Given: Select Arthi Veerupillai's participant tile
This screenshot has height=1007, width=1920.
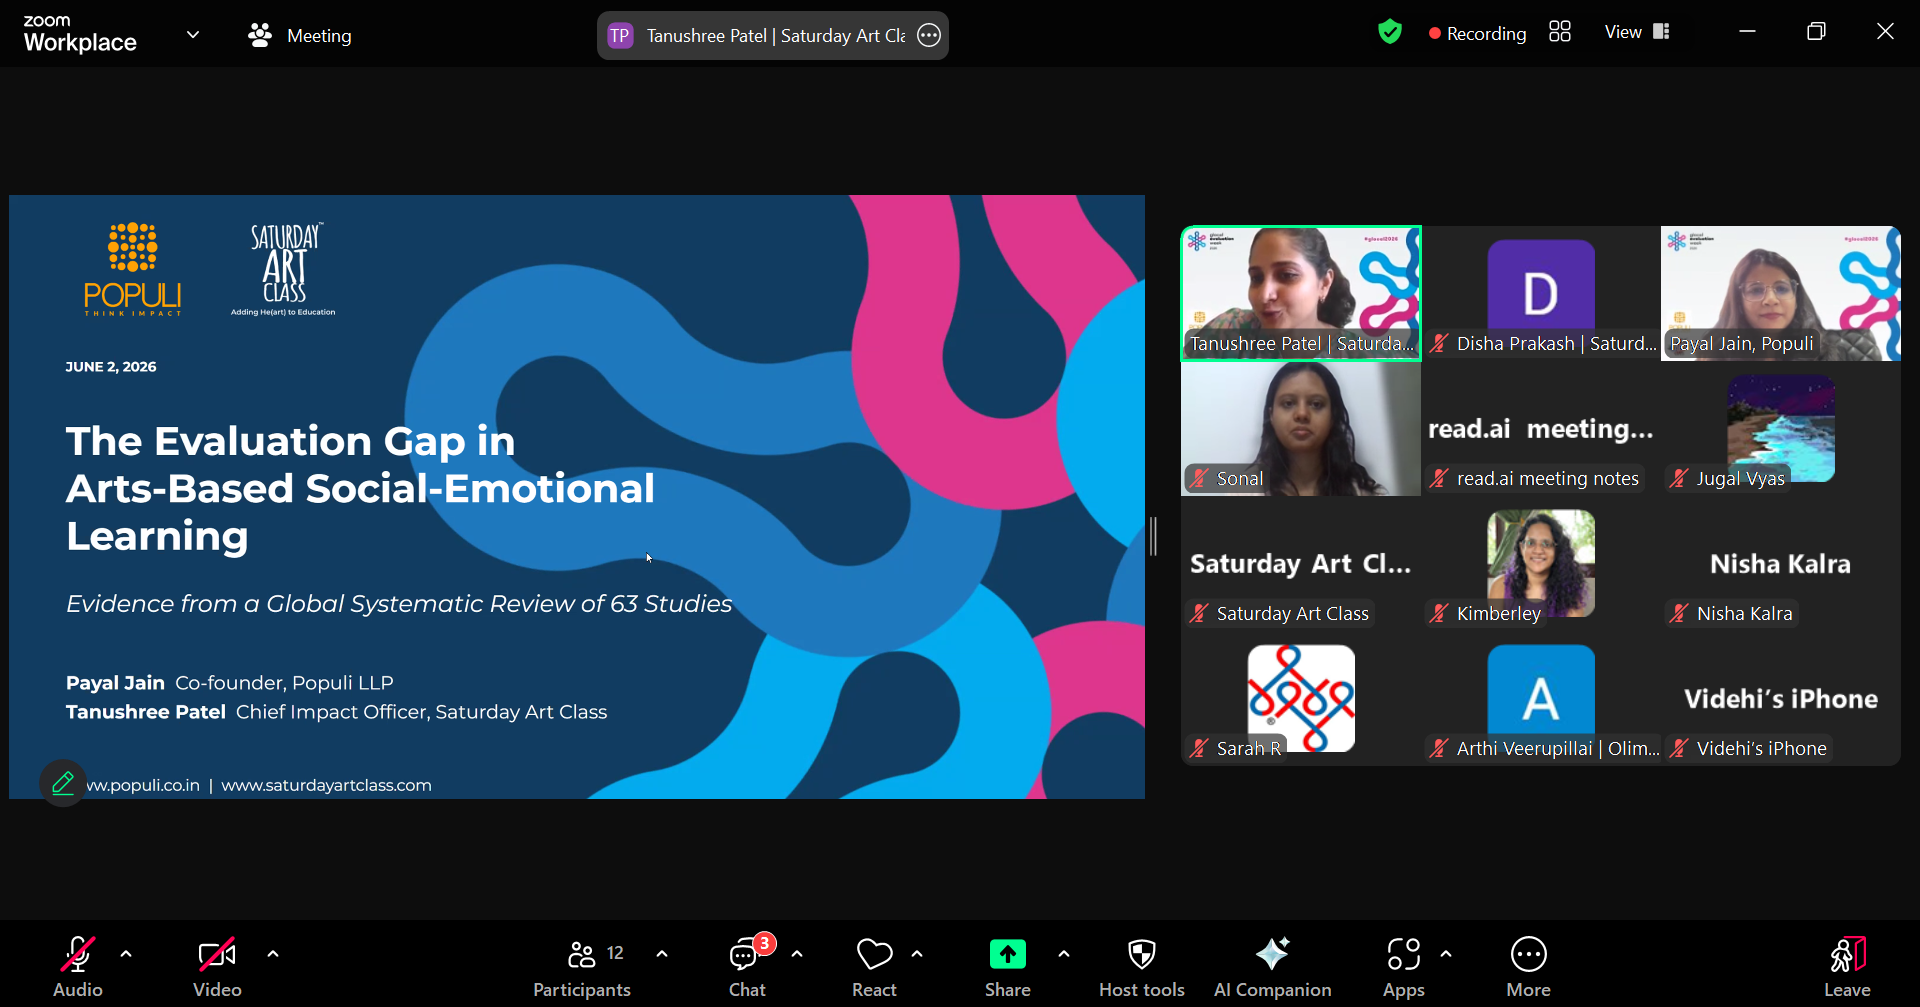Looking at the screenshot, I should pyautogui.click(x=1541, y=698).
